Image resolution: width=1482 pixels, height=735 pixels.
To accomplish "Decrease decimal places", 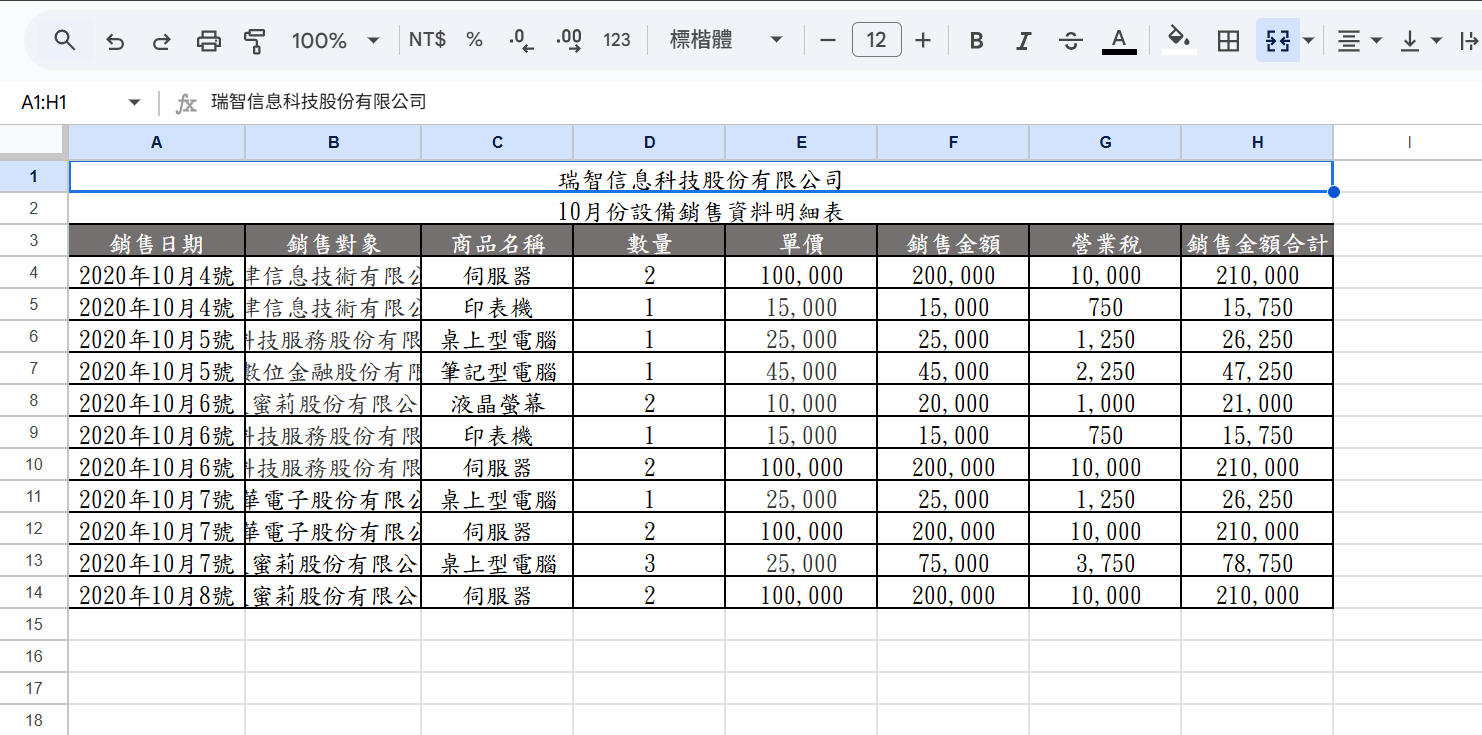I will click(521, 41).
